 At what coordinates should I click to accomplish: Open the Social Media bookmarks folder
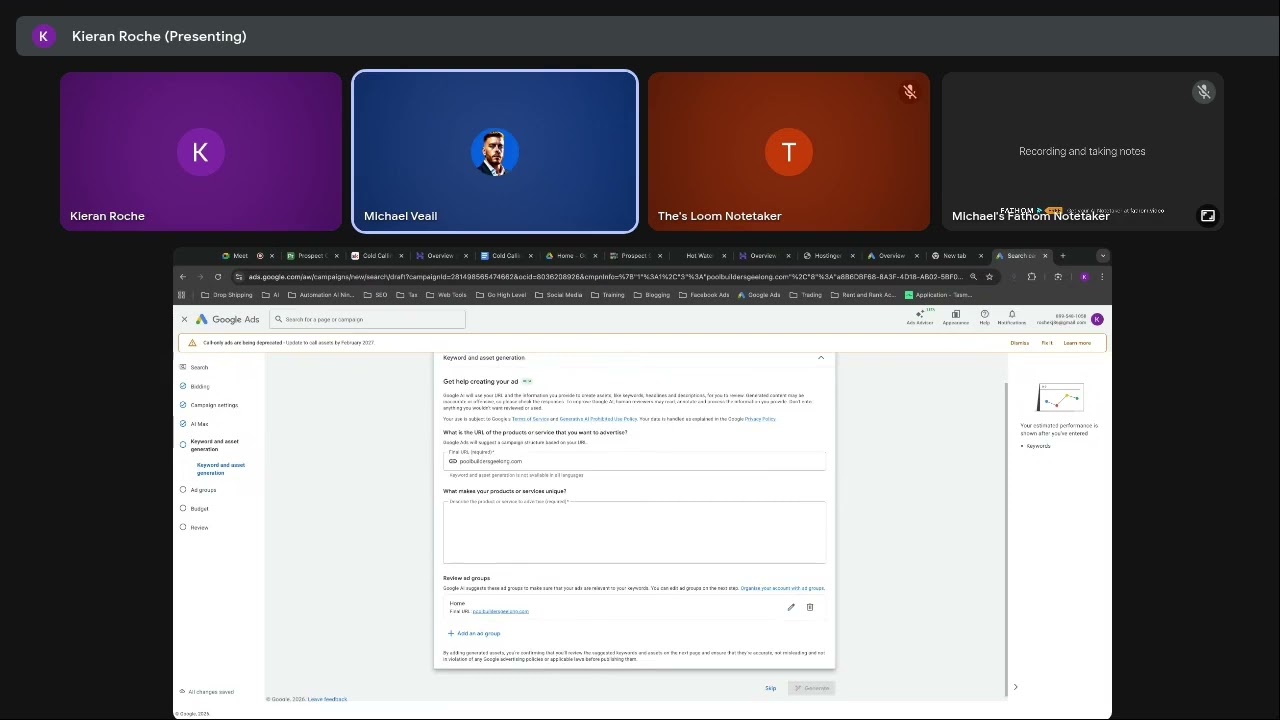click(x=559, y=295)
